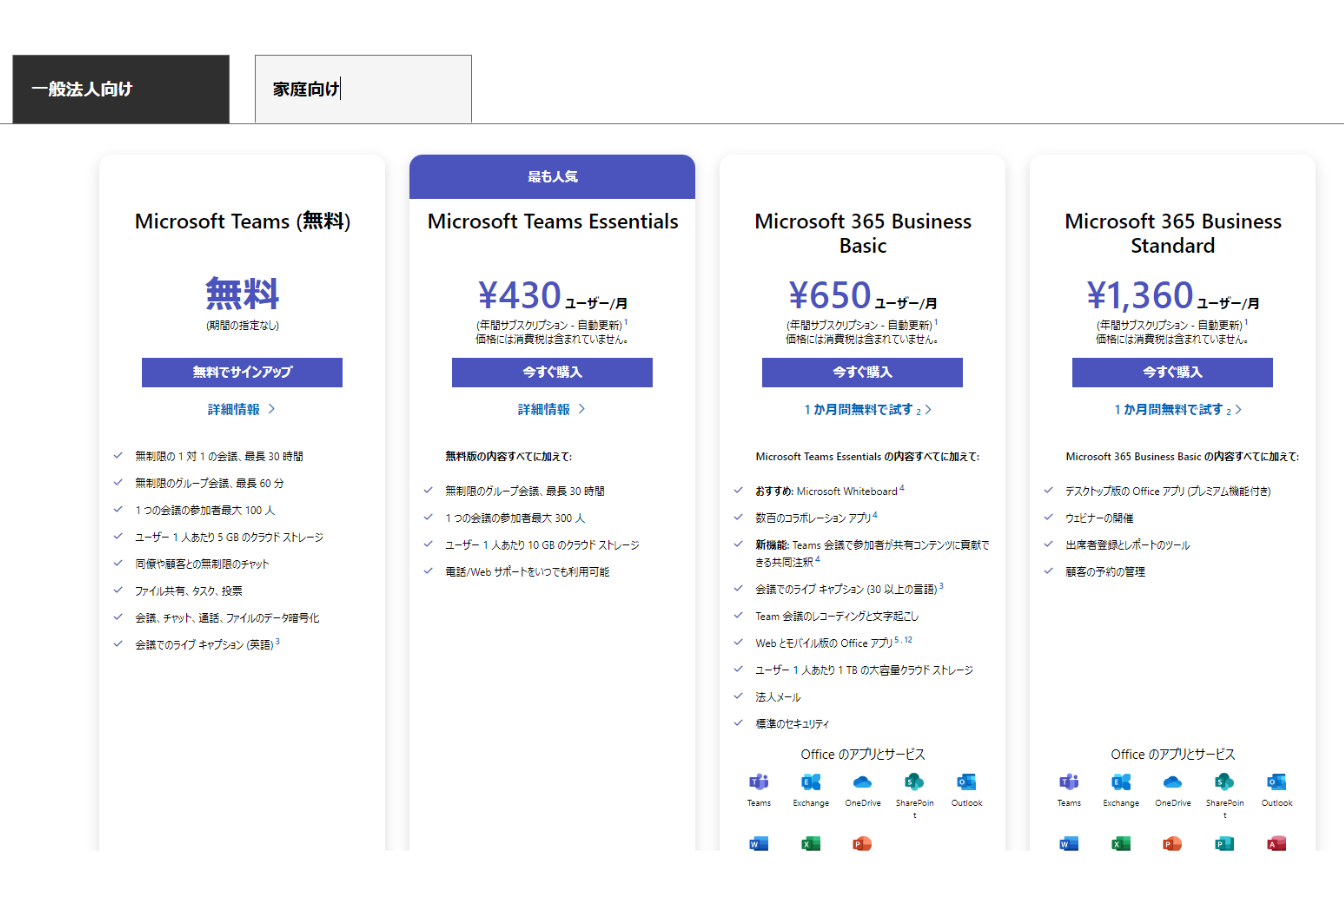
Task: Click the Publisher icon under Business Standard
Action: [1224, 844]
